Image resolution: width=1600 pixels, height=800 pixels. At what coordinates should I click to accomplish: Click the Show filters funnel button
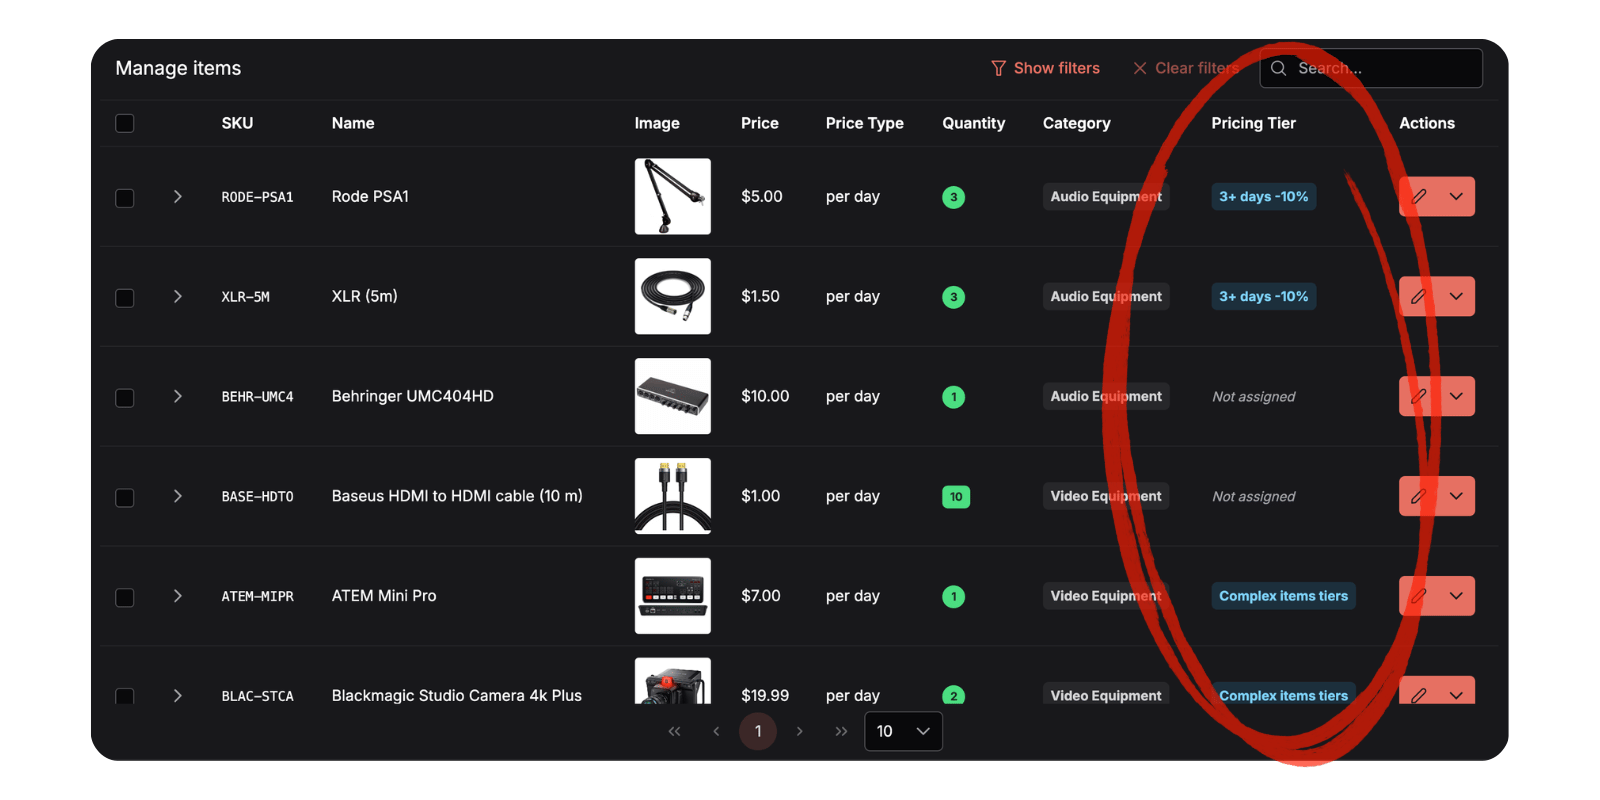(1045, 68)
